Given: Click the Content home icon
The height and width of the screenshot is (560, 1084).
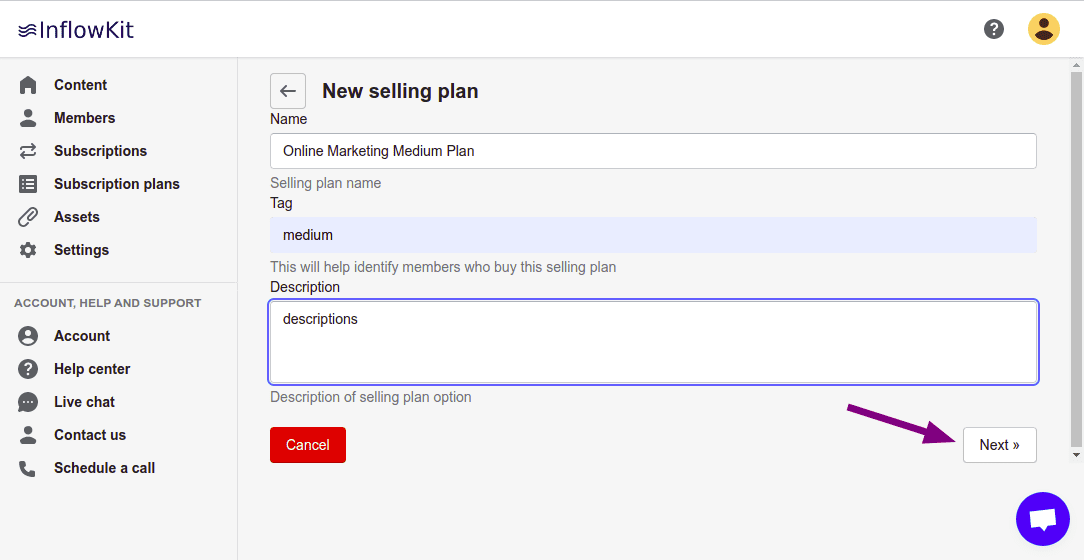Looking at the screenshot, I should (28, 85).
